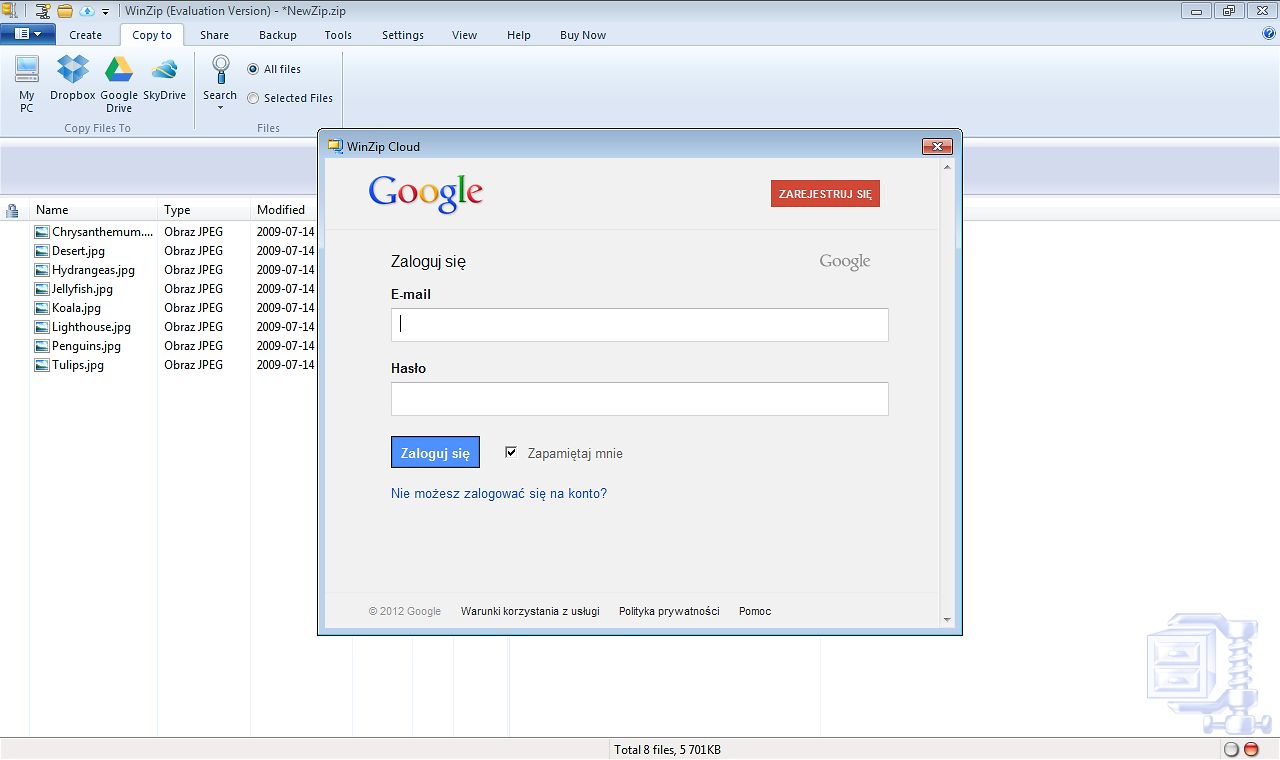The height and width of the screenshot is (760, 1280).
Task: Click Obraz JPEG type in Desert.jpg row
Action: pyautogui.click(x=194, y=251)
